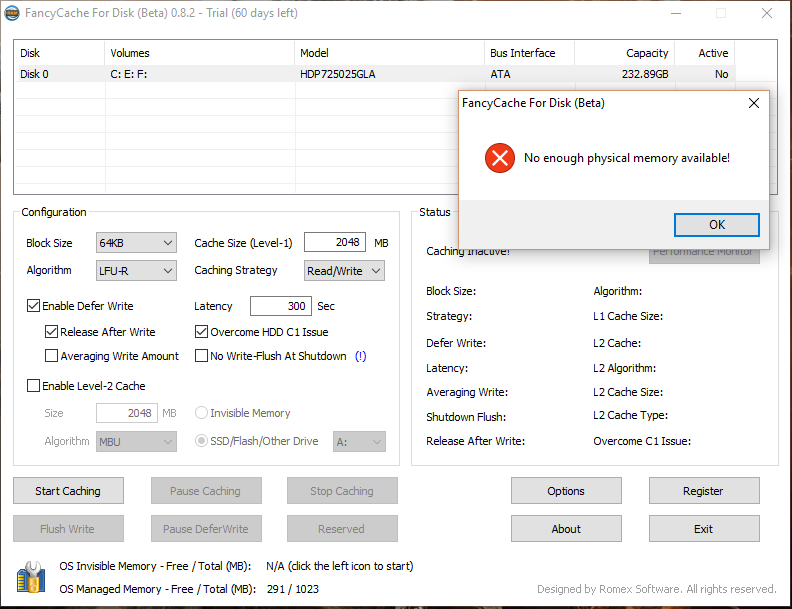Image resolution: width=792 pixels, height=609 pixels.
Task: Click the Cache Size (Level-1) input field
Action: tap(335, 242)
